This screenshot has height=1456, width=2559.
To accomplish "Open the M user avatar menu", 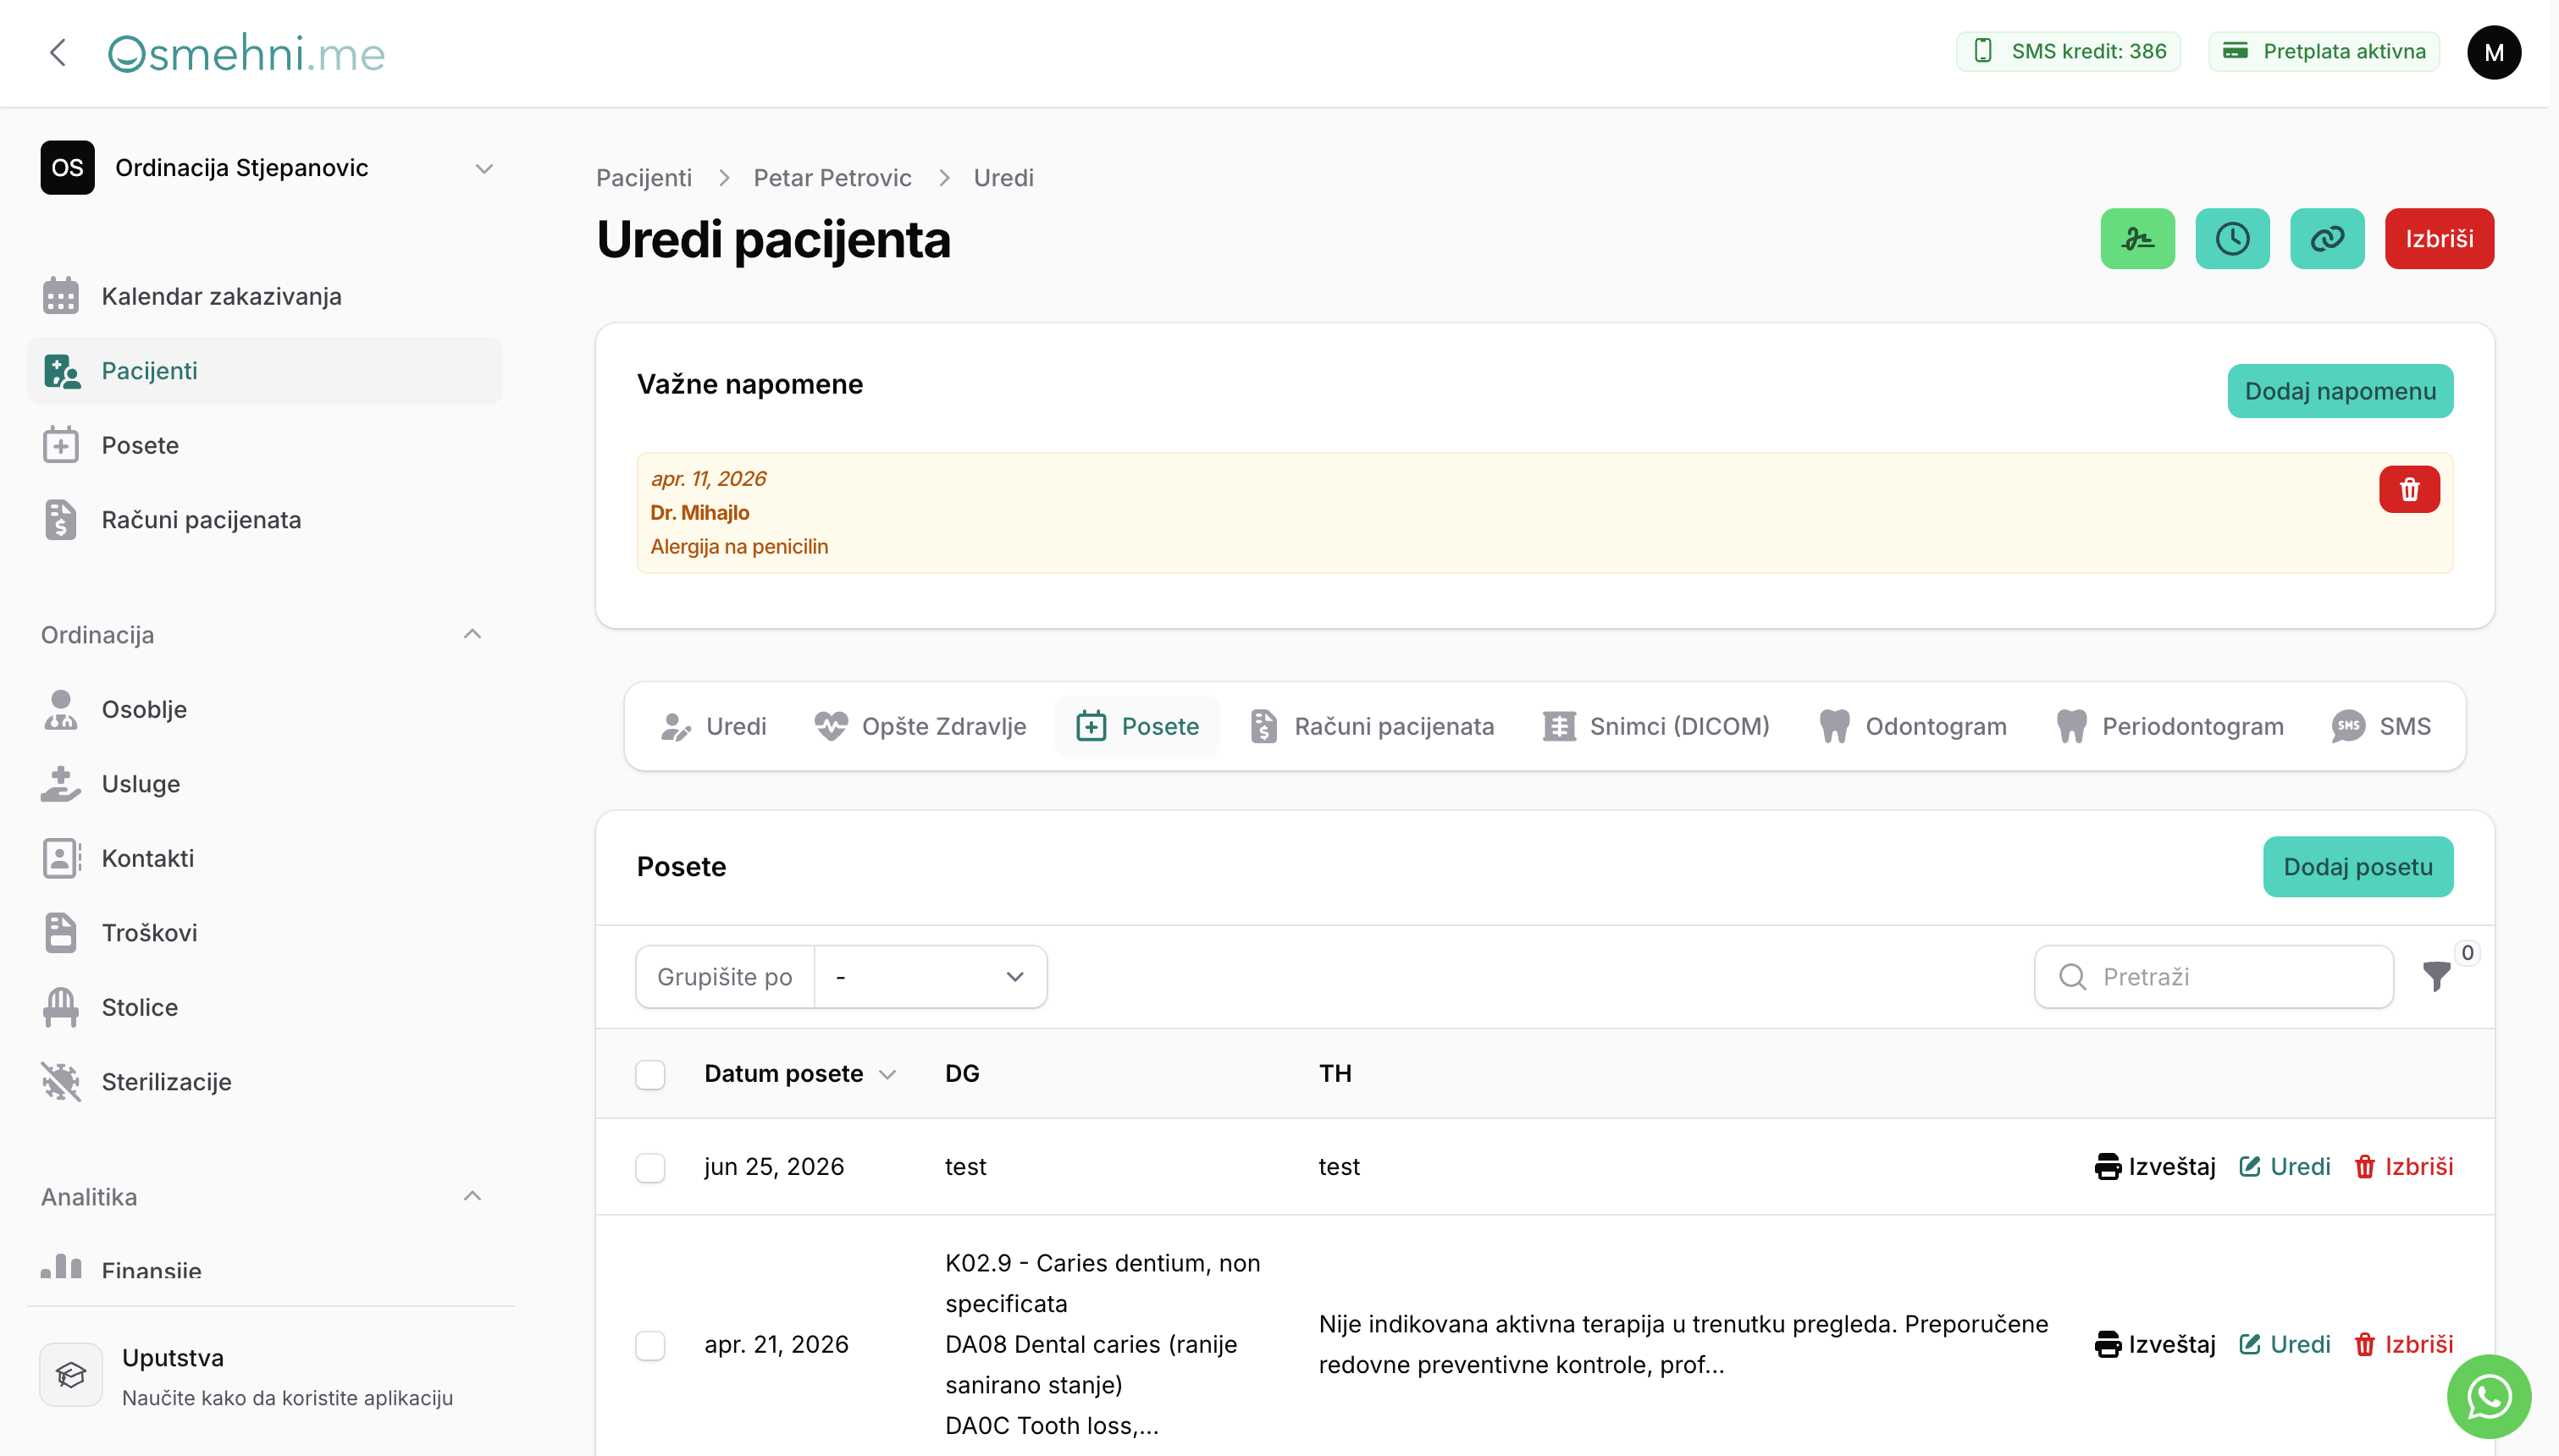I will (x=2493, y=52).
